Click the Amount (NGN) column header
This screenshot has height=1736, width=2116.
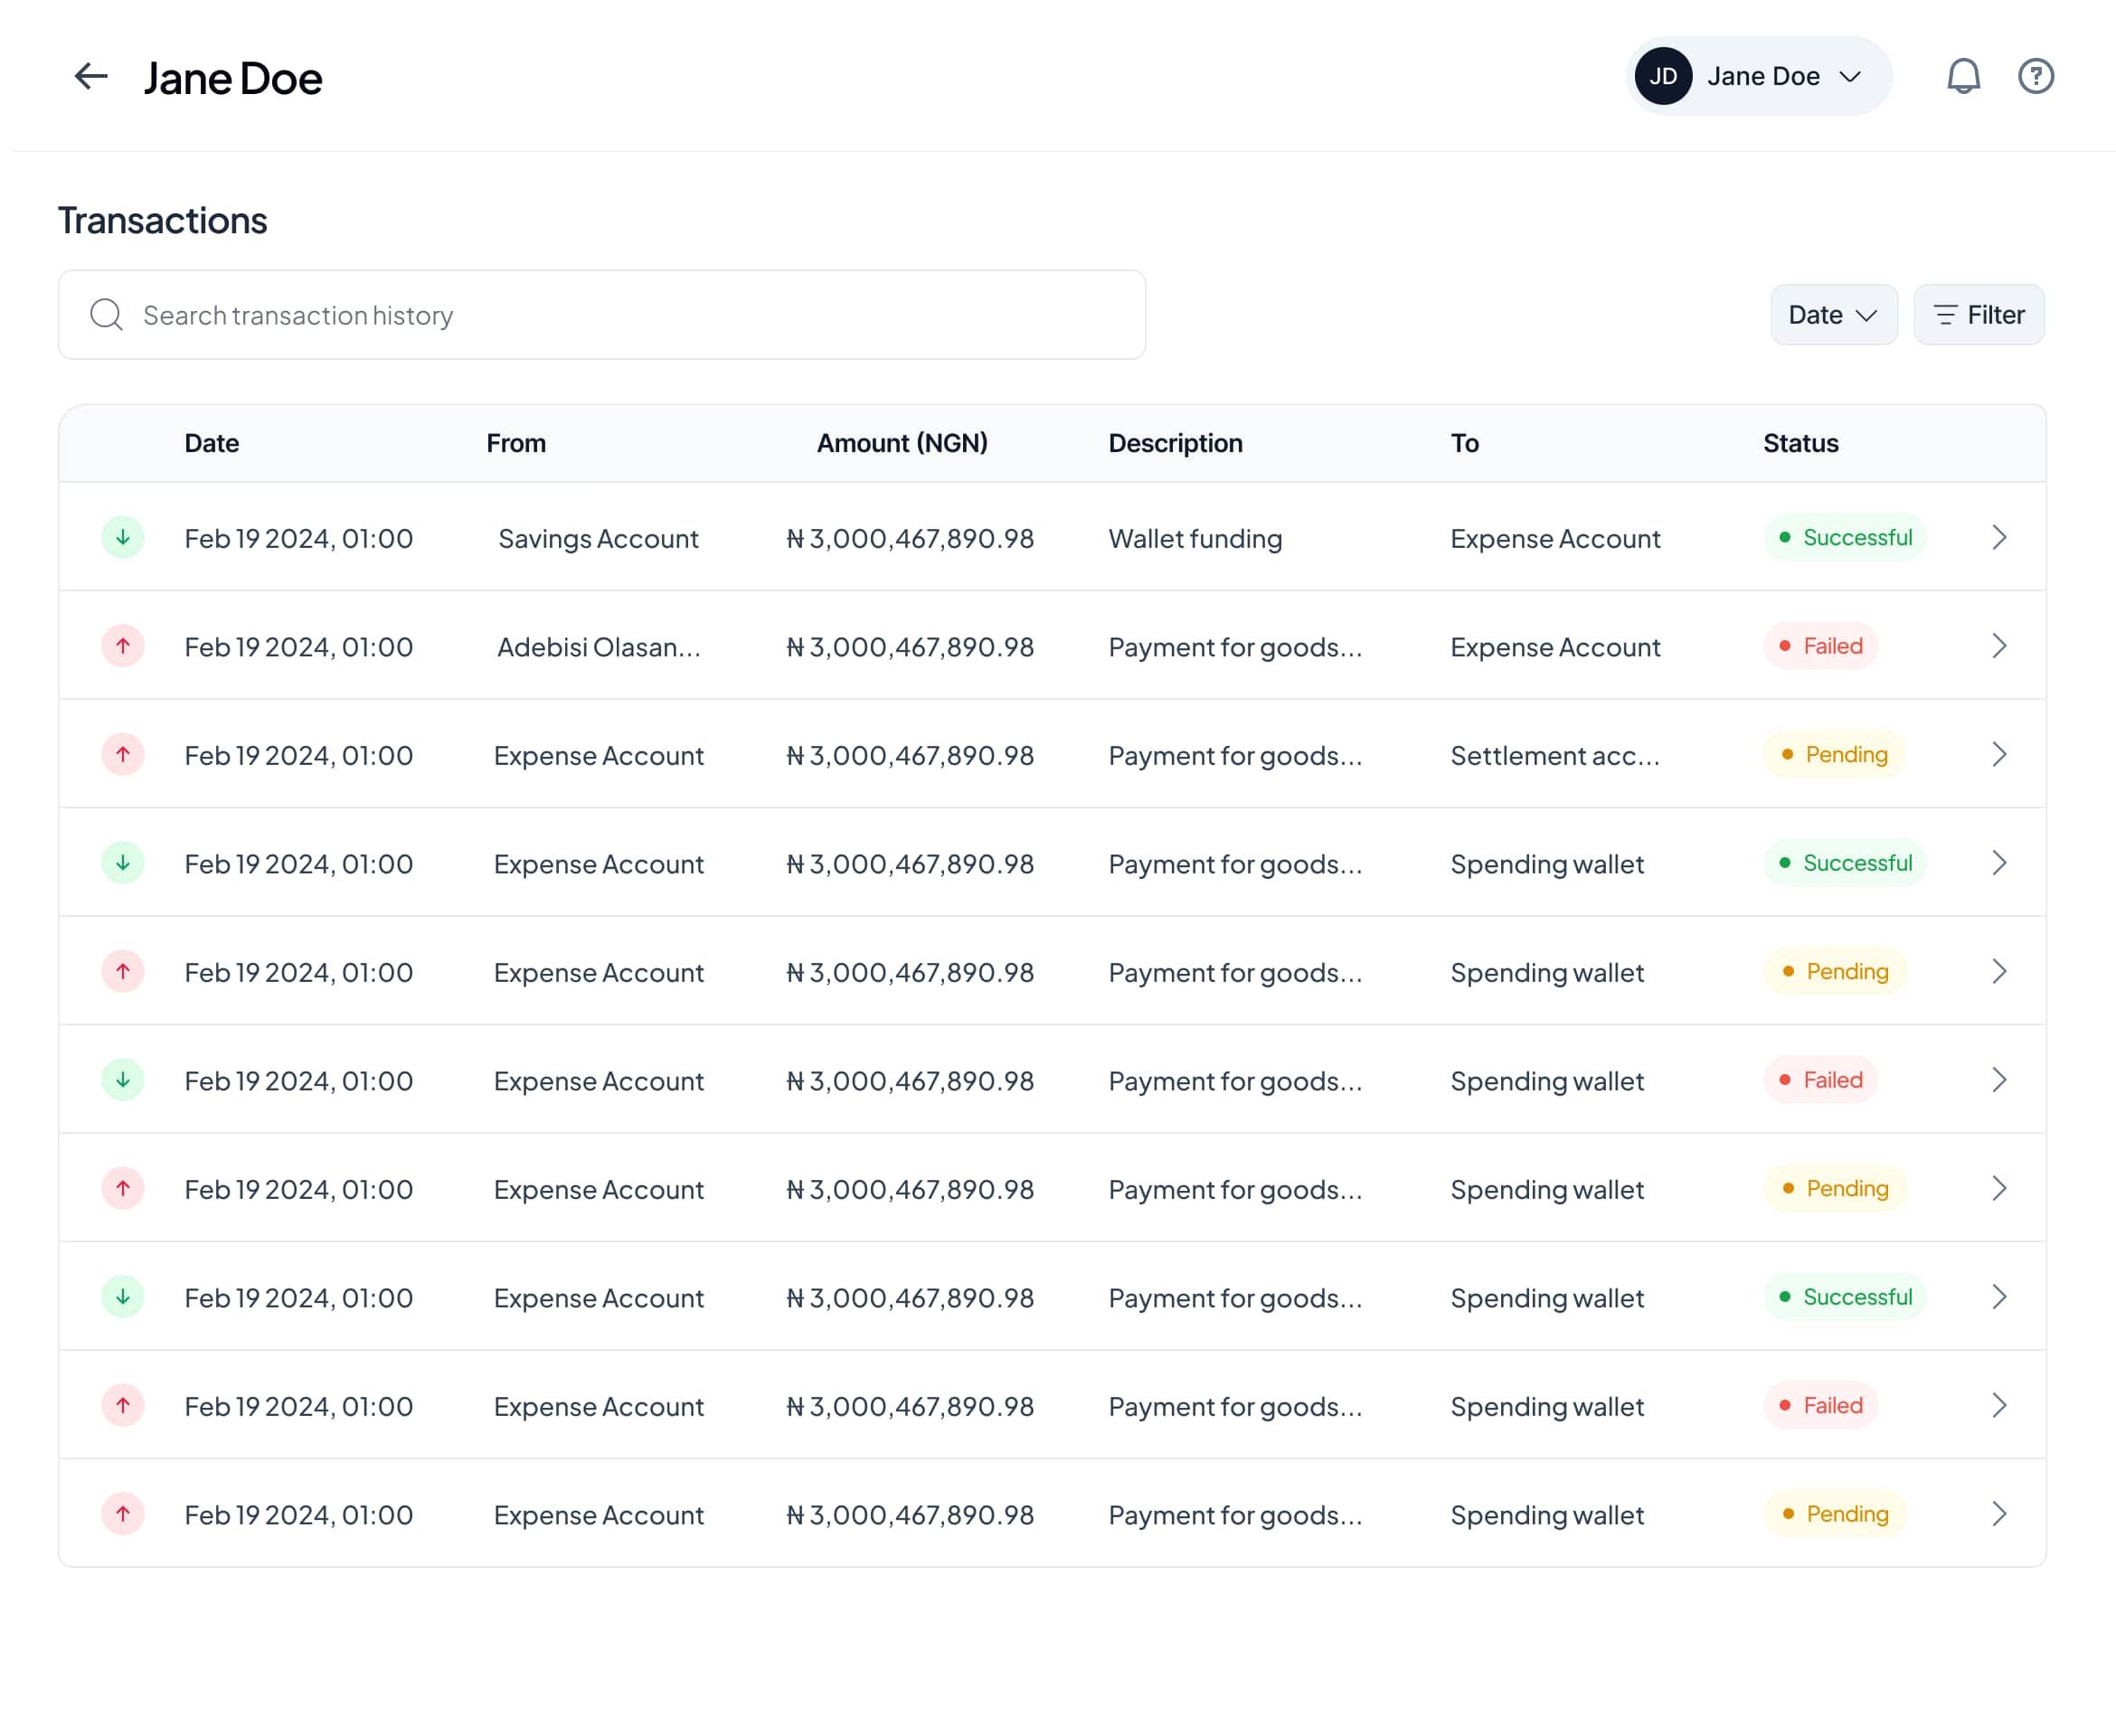[902, 443]
